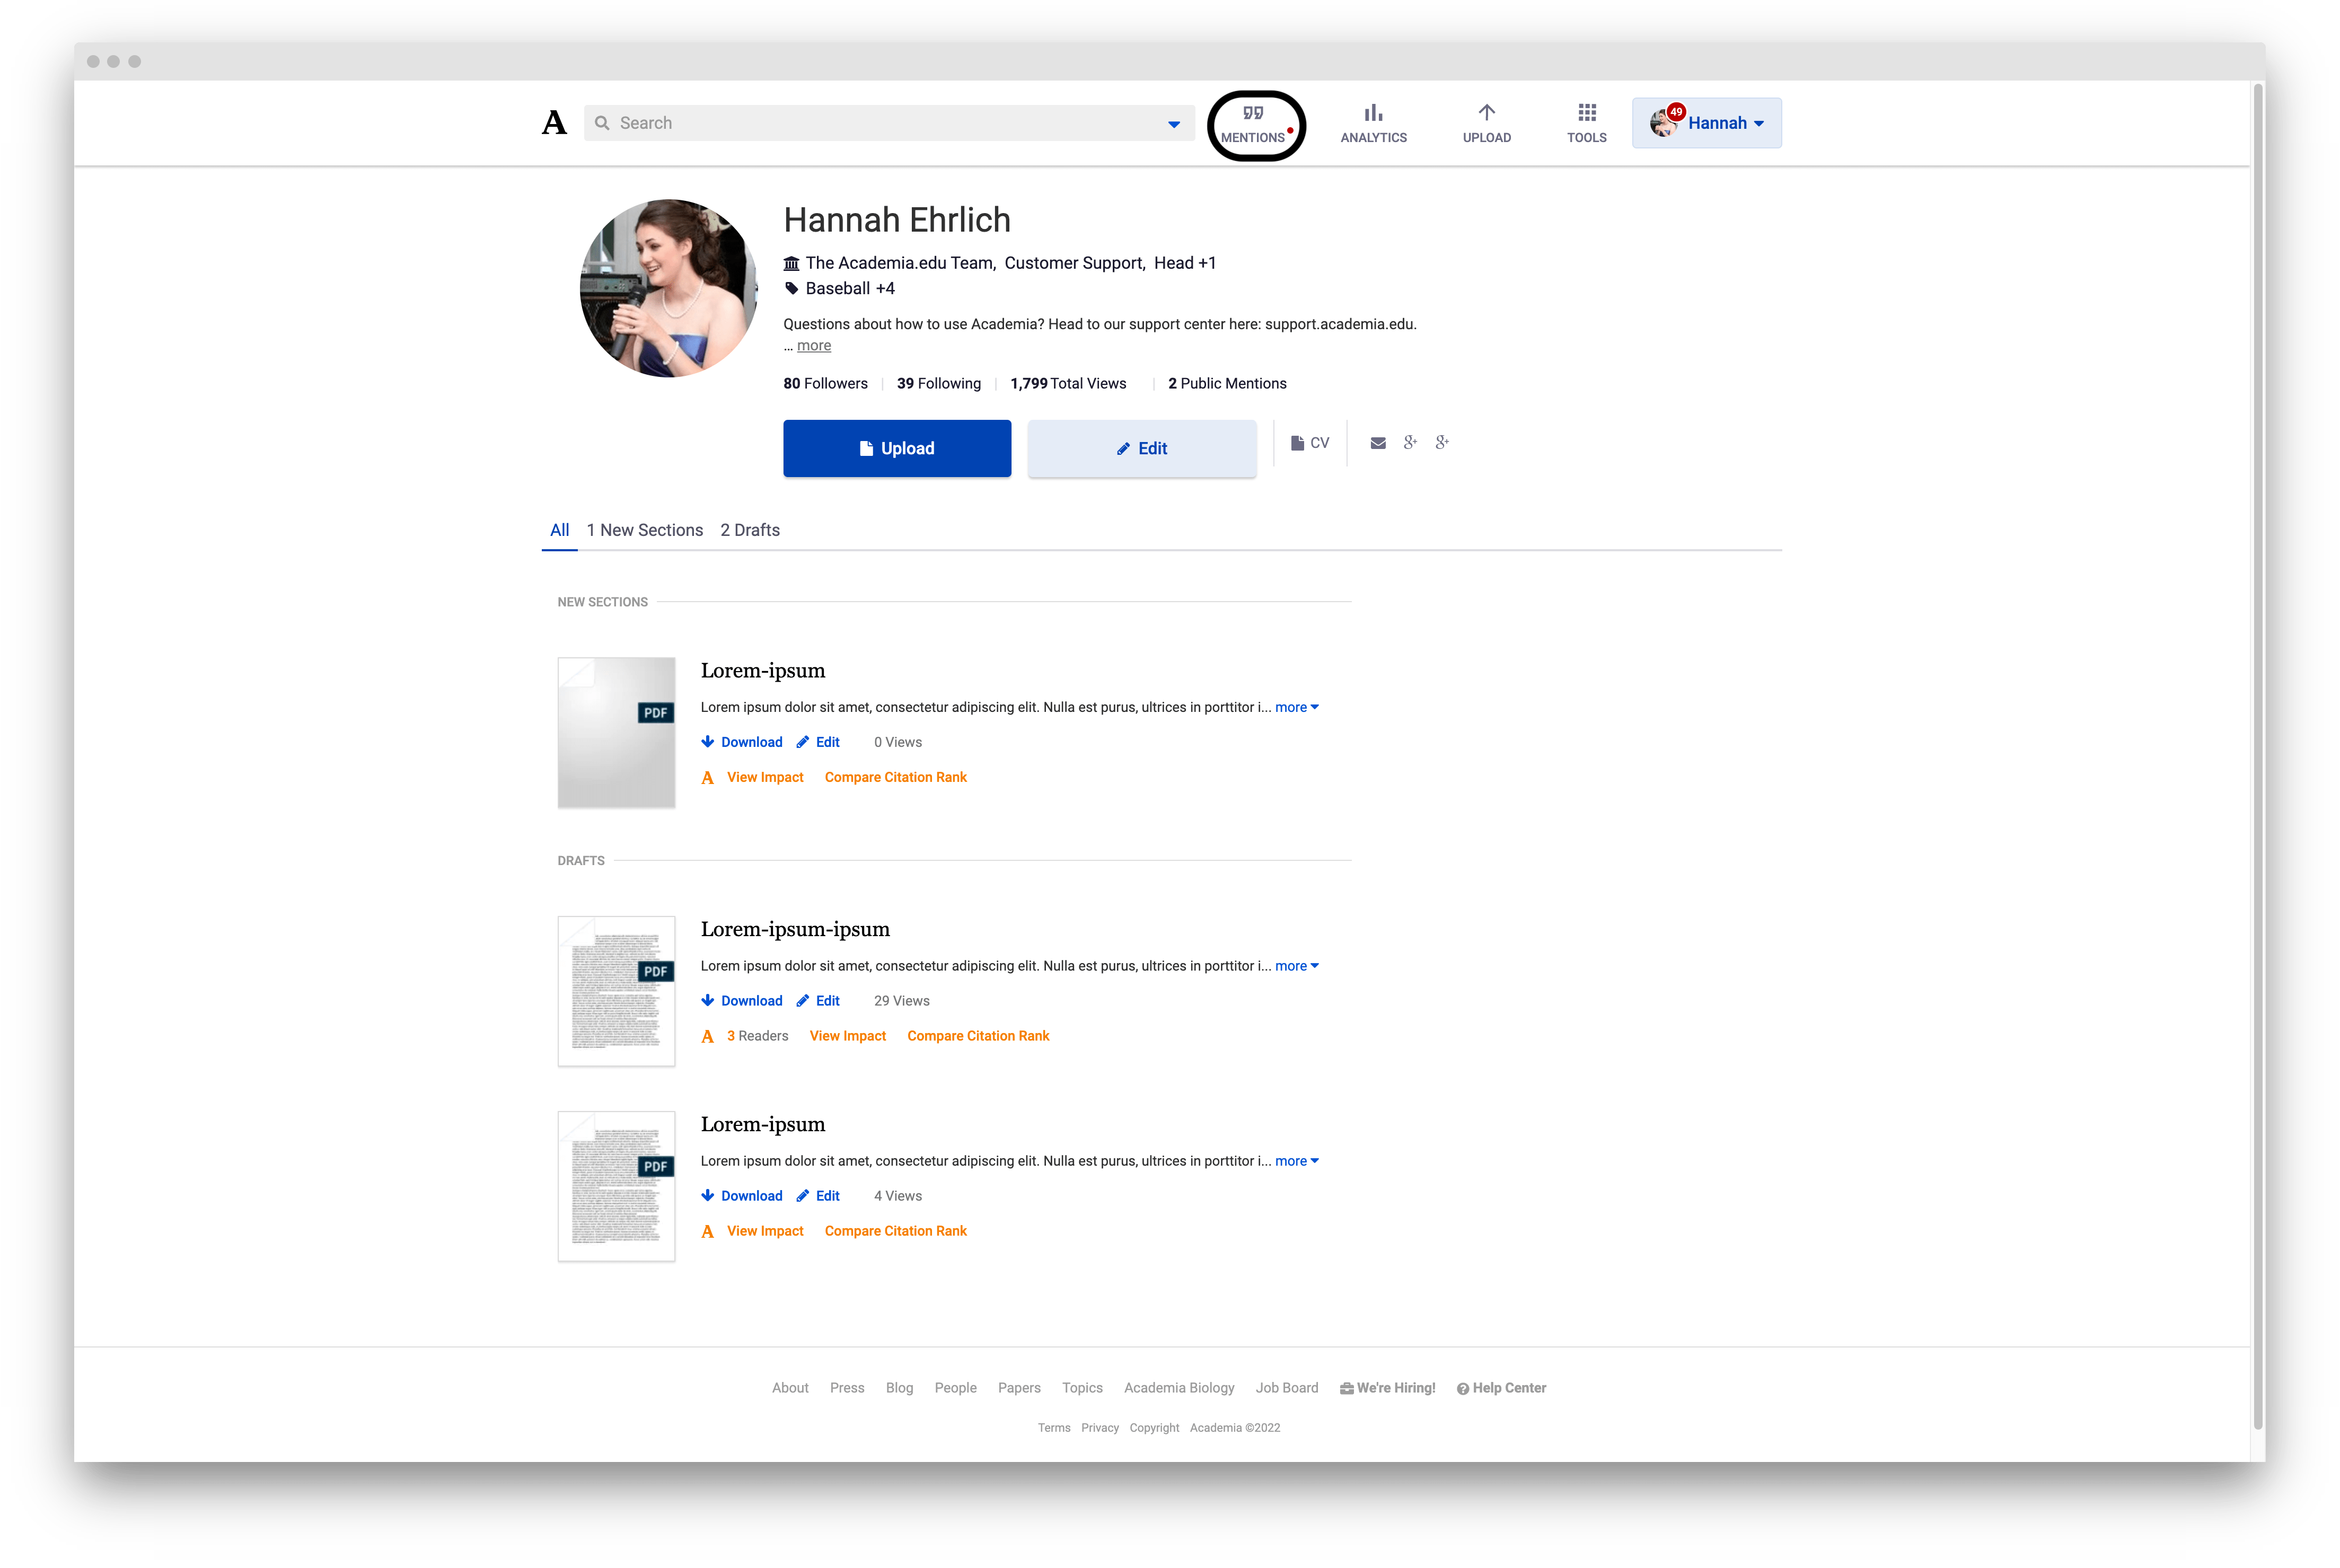Click the notification badge on Hannah's avatar
Screen dimensions: 2340x1568
pos(1676,112)
